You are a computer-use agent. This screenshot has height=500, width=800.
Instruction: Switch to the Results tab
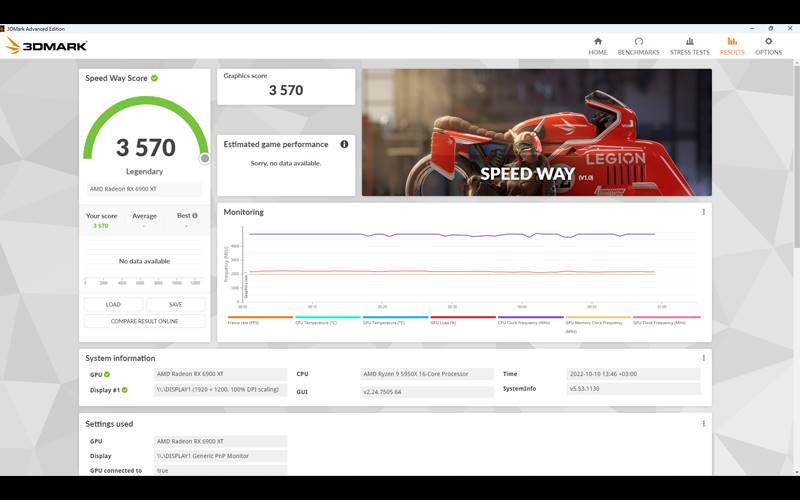tap(732, 46)
